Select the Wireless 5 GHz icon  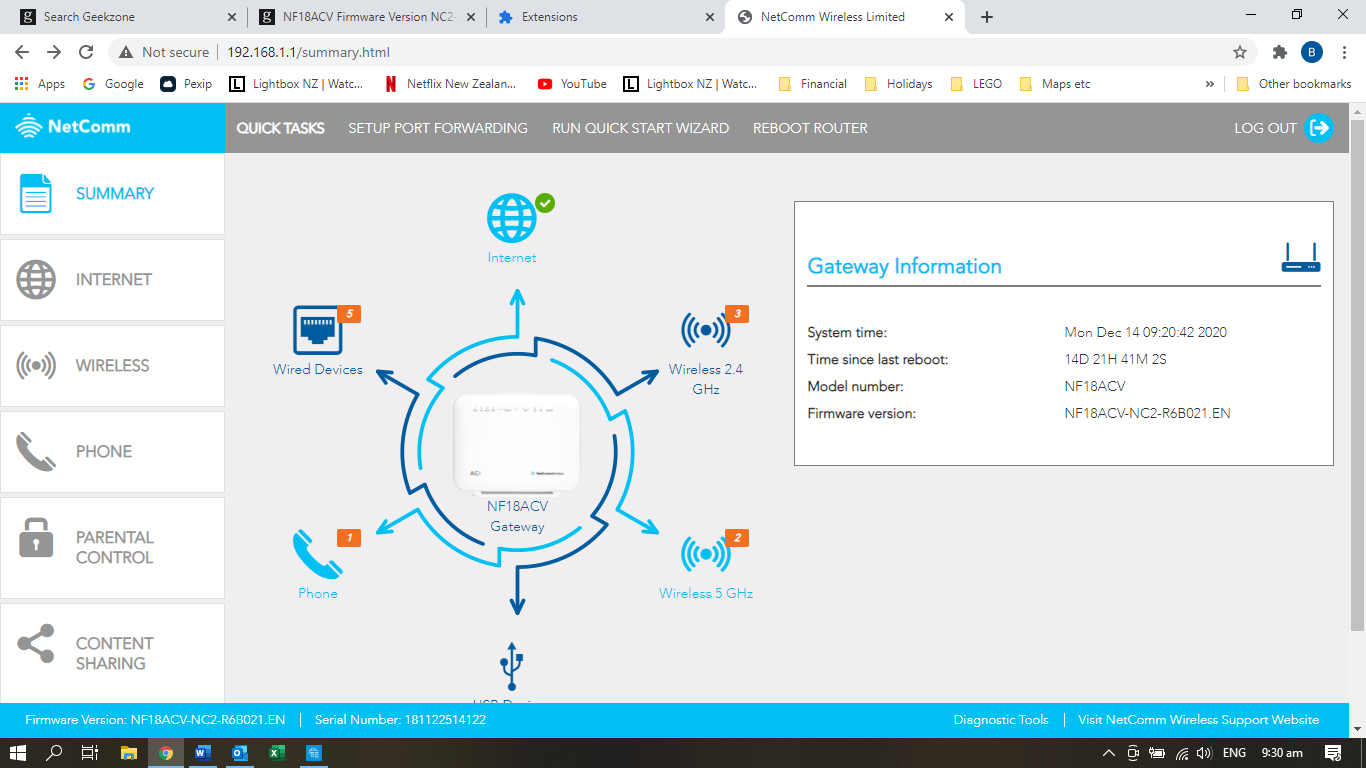tap(705, 554)
